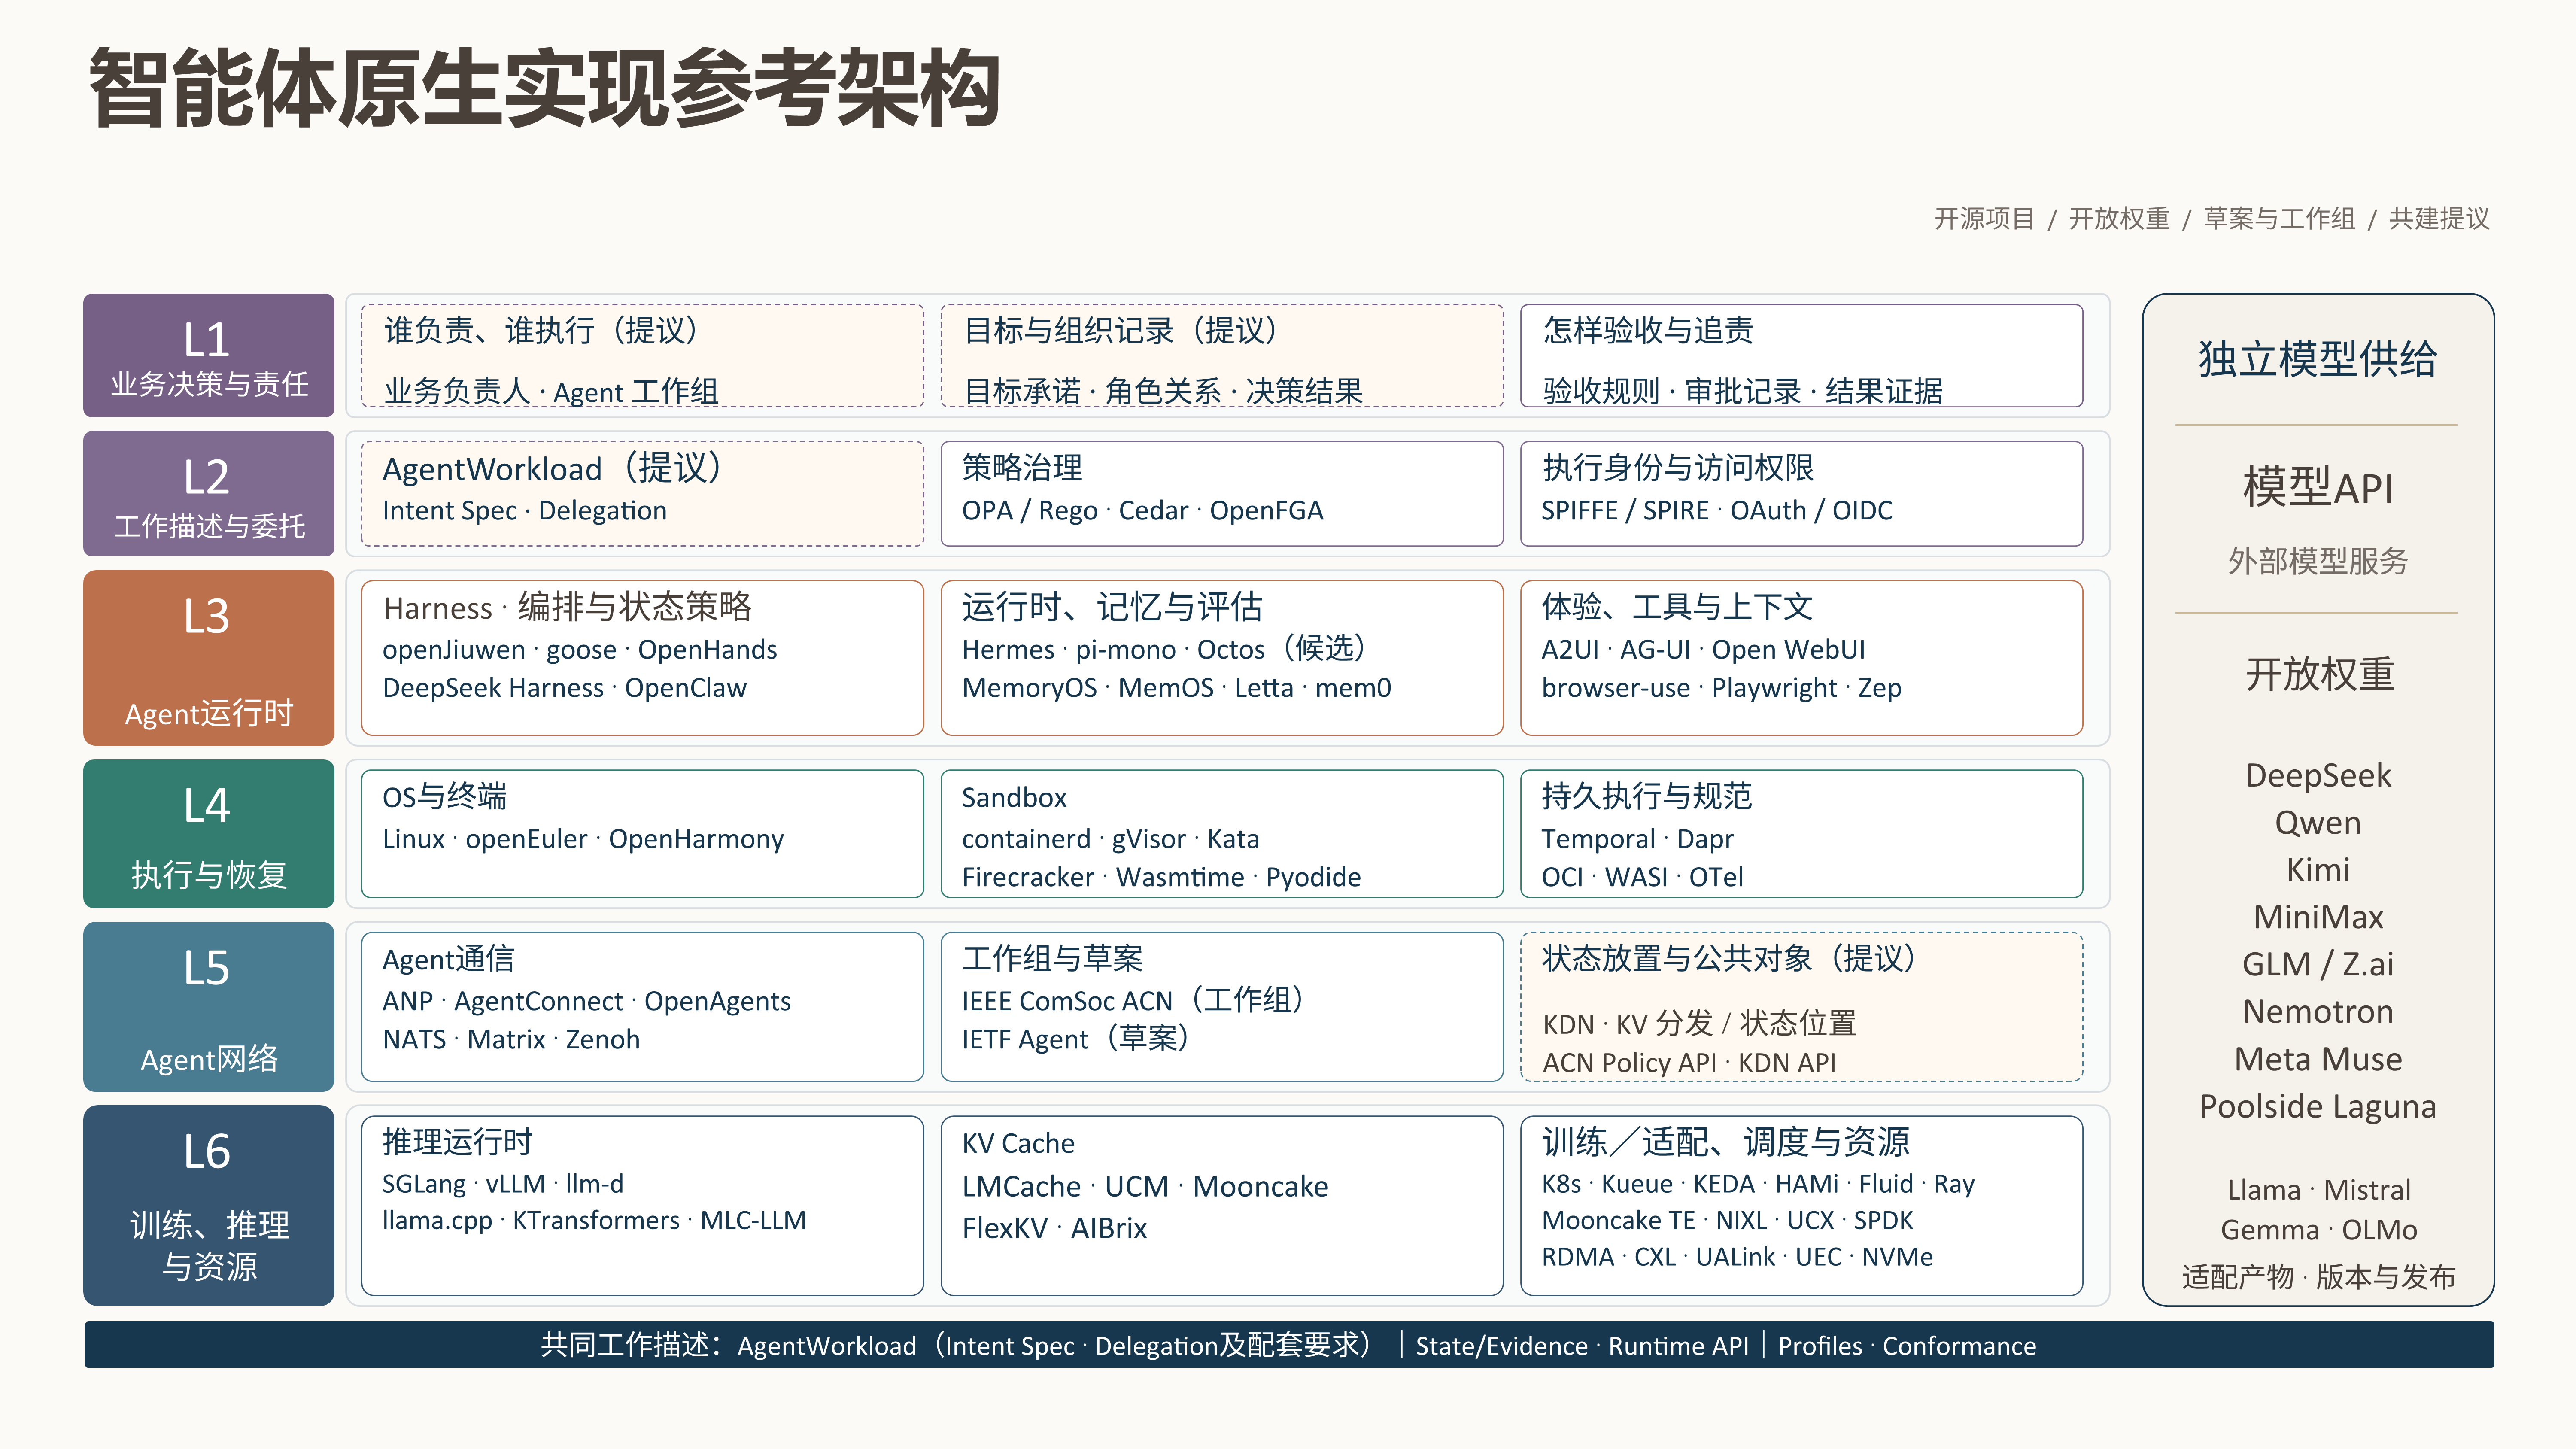Screen dimensions: 2576x1449
Task: Click the line NATS · Matrix · Zenoh
Action: [511, 1040]
